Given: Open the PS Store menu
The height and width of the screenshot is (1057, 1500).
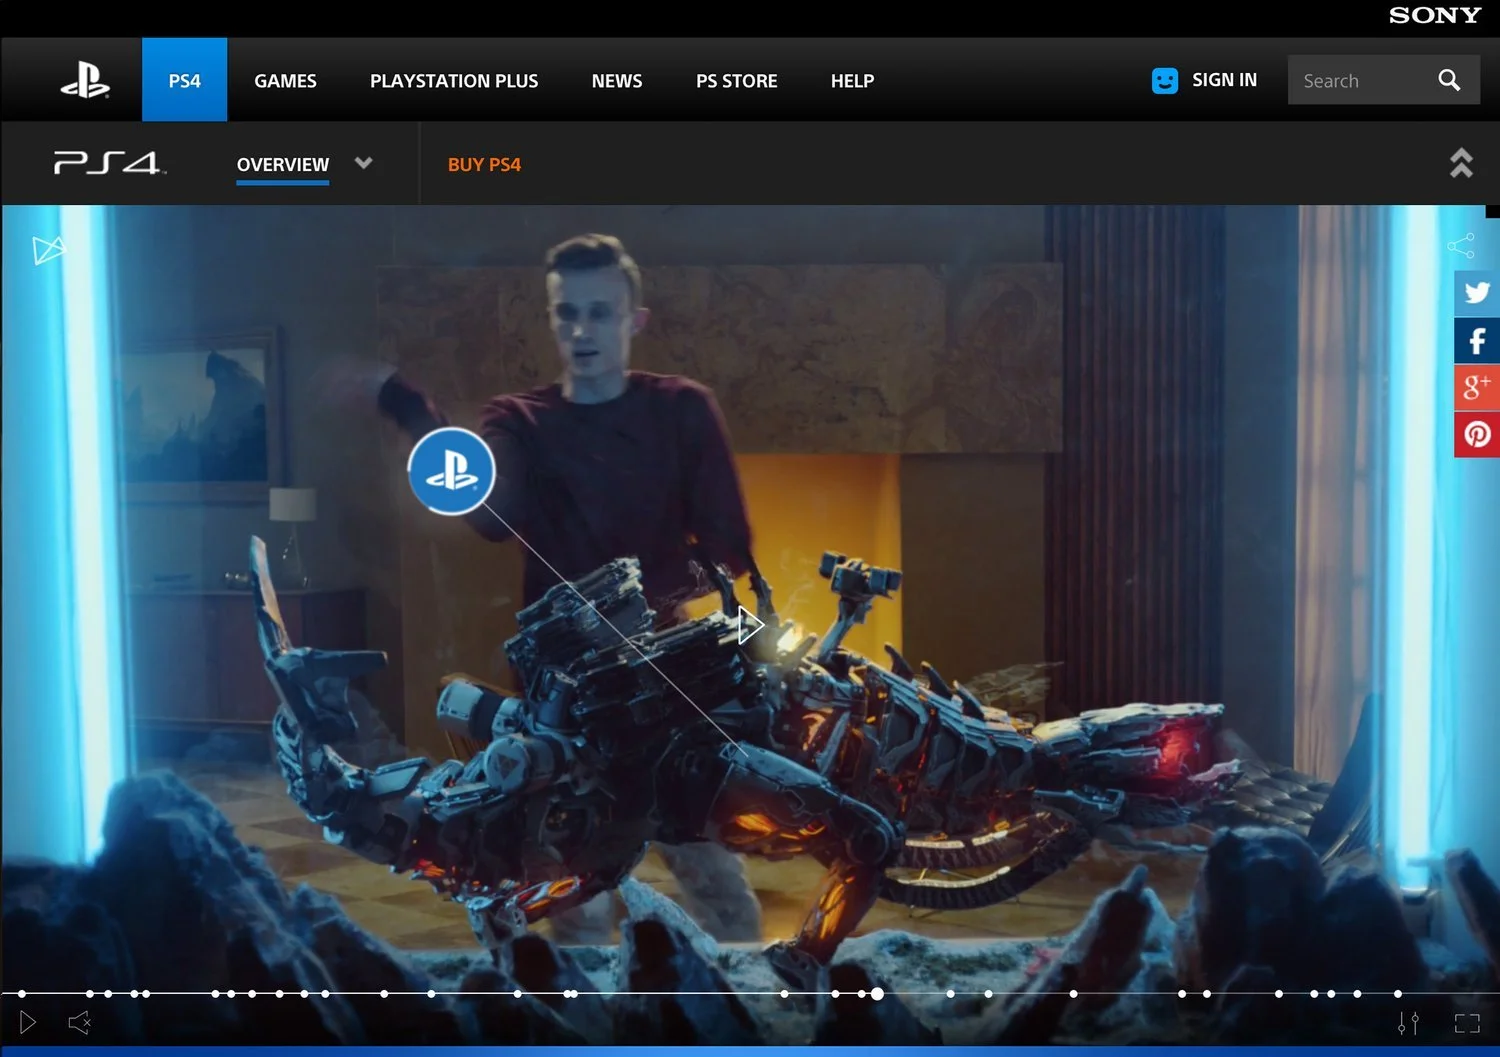Looking at the screenshot, I should 737,81.
